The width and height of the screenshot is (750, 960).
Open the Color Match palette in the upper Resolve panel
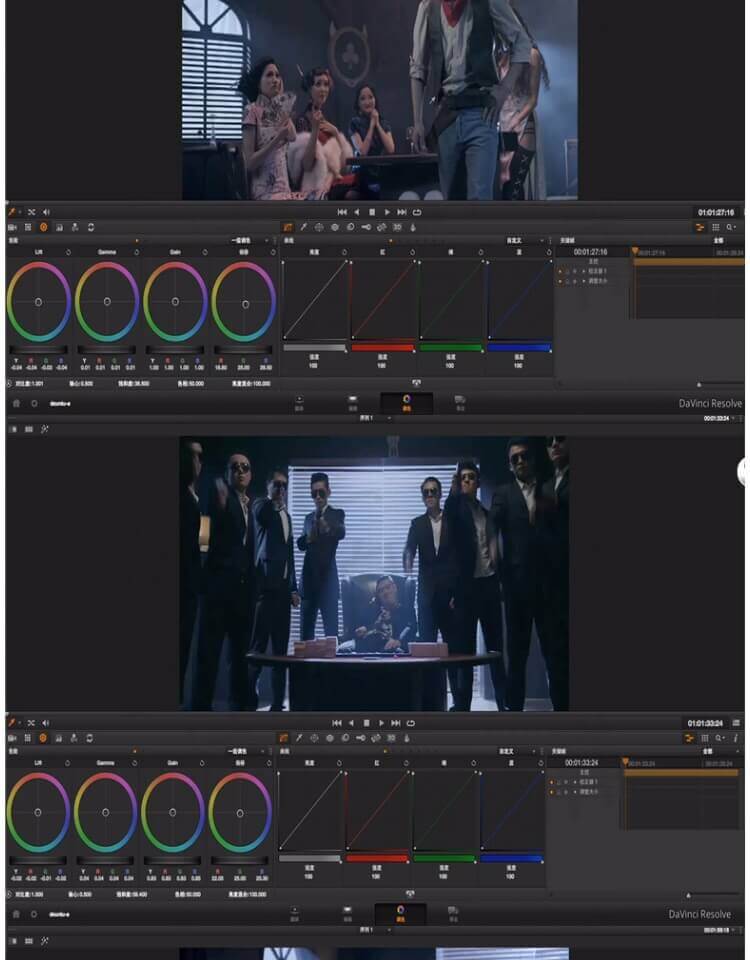click(x=28, y=227)
